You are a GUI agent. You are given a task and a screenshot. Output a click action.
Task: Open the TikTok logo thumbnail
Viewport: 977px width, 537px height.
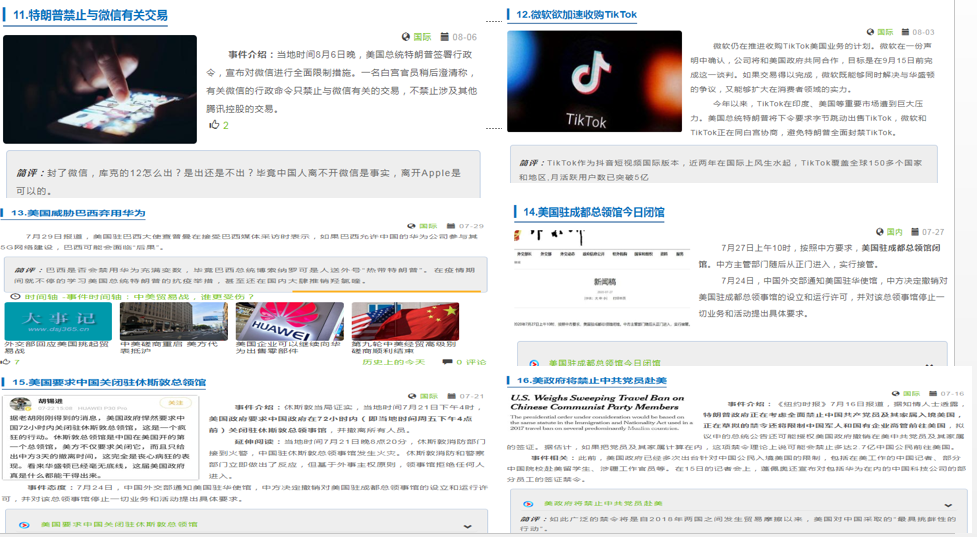coord(594,81)
